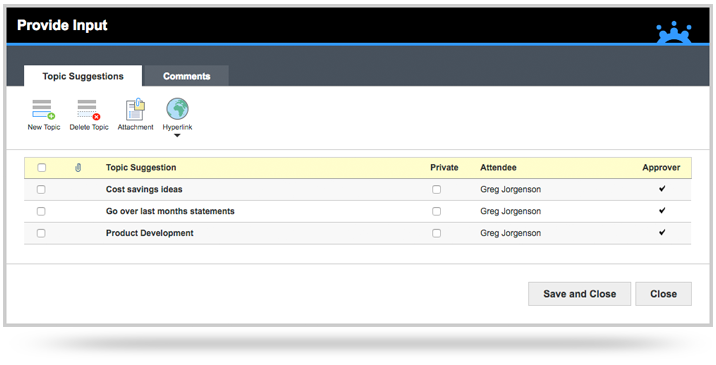Click the Approver column header
Image resolution: width=716 pixels, height=365 pixels.
click(x=661, y=168)
